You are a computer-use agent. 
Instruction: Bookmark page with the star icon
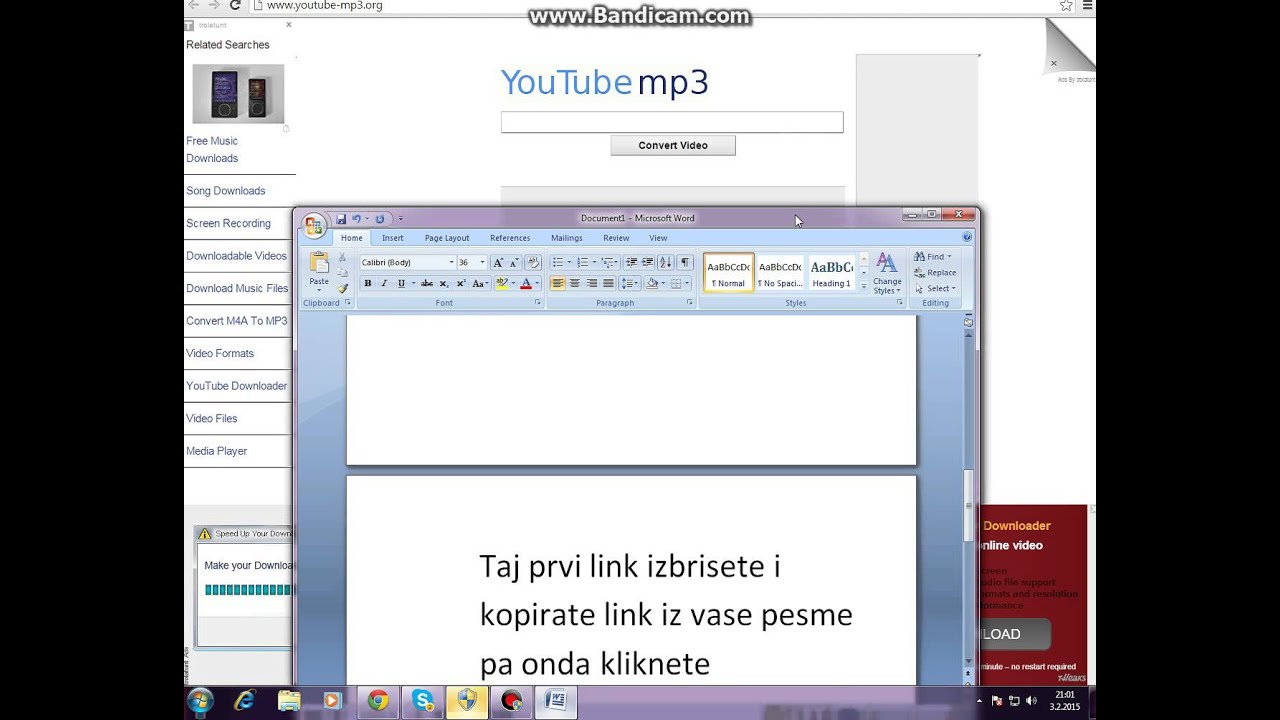point(1066,6)
